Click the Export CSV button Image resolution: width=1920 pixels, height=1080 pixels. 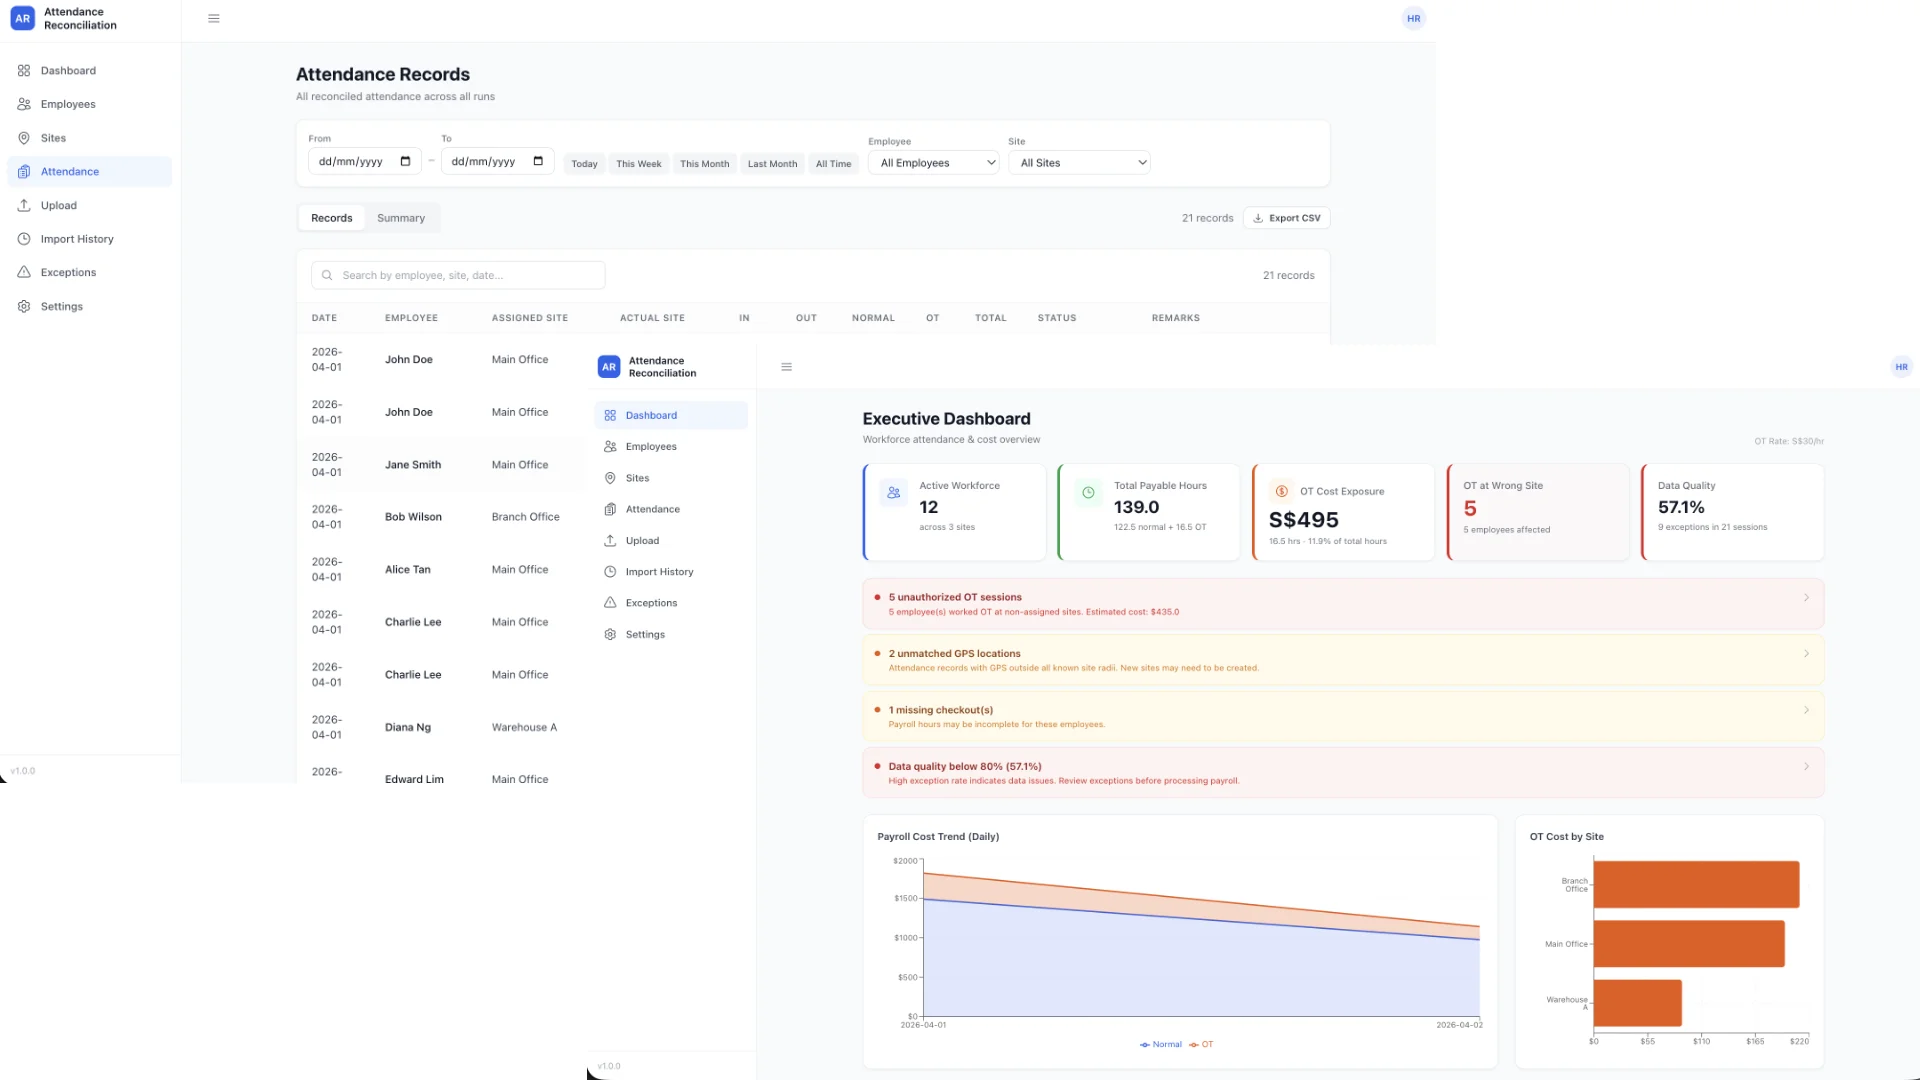click(x=1286, y=218)
